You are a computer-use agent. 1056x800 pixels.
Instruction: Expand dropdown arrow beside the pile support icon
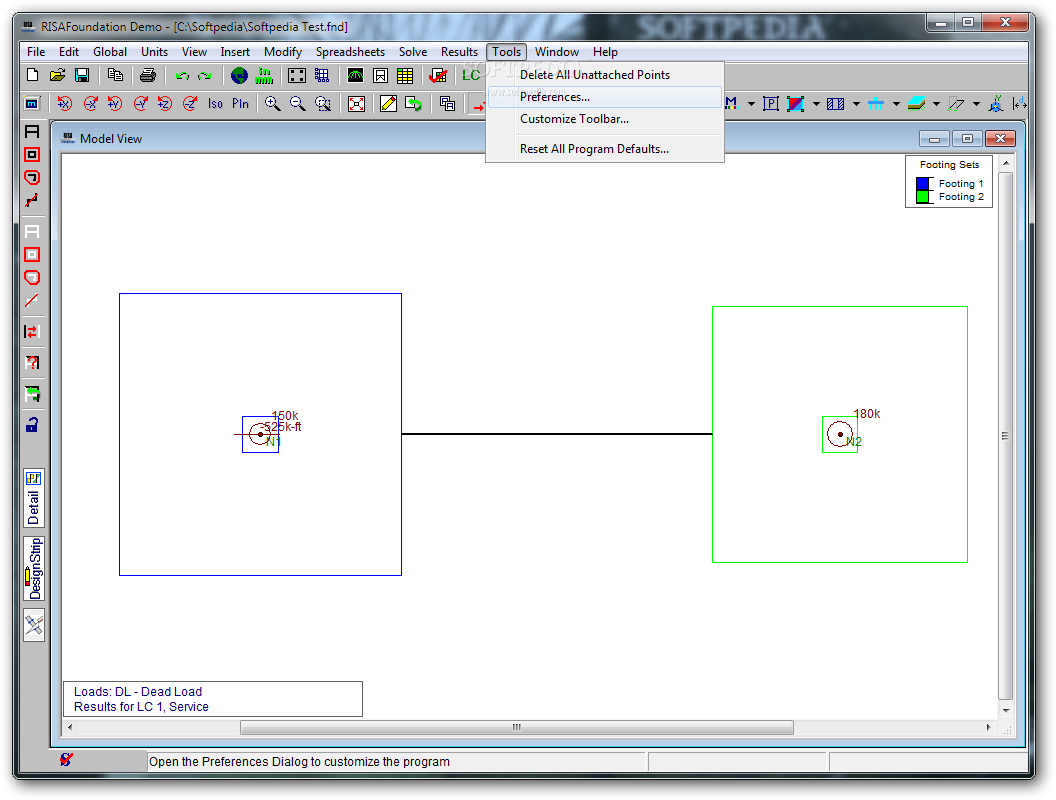(896, 104)
